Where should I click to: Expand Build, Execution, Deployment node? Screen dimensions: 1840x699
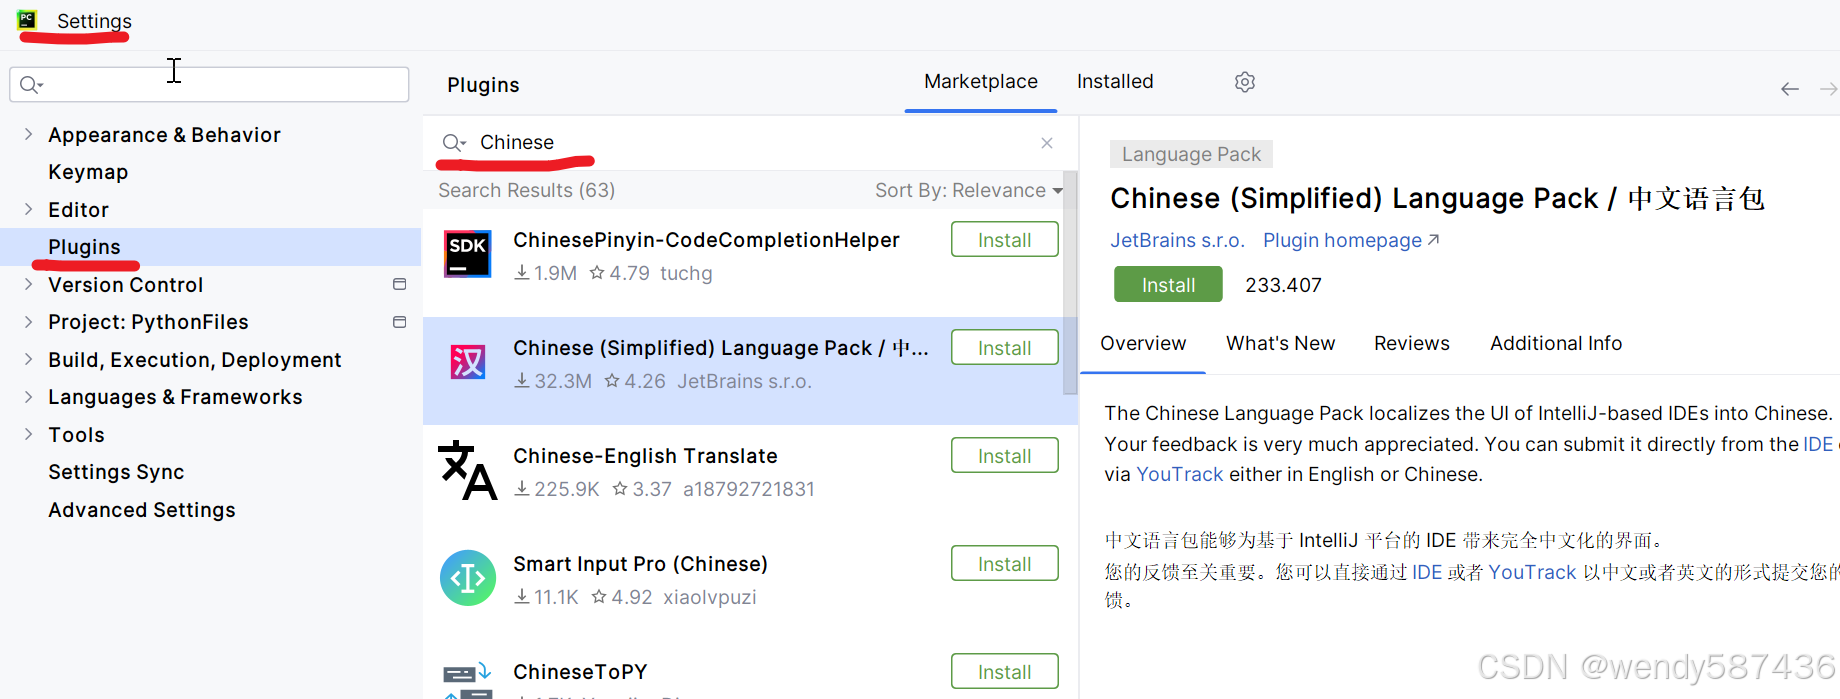click(28, 359)
